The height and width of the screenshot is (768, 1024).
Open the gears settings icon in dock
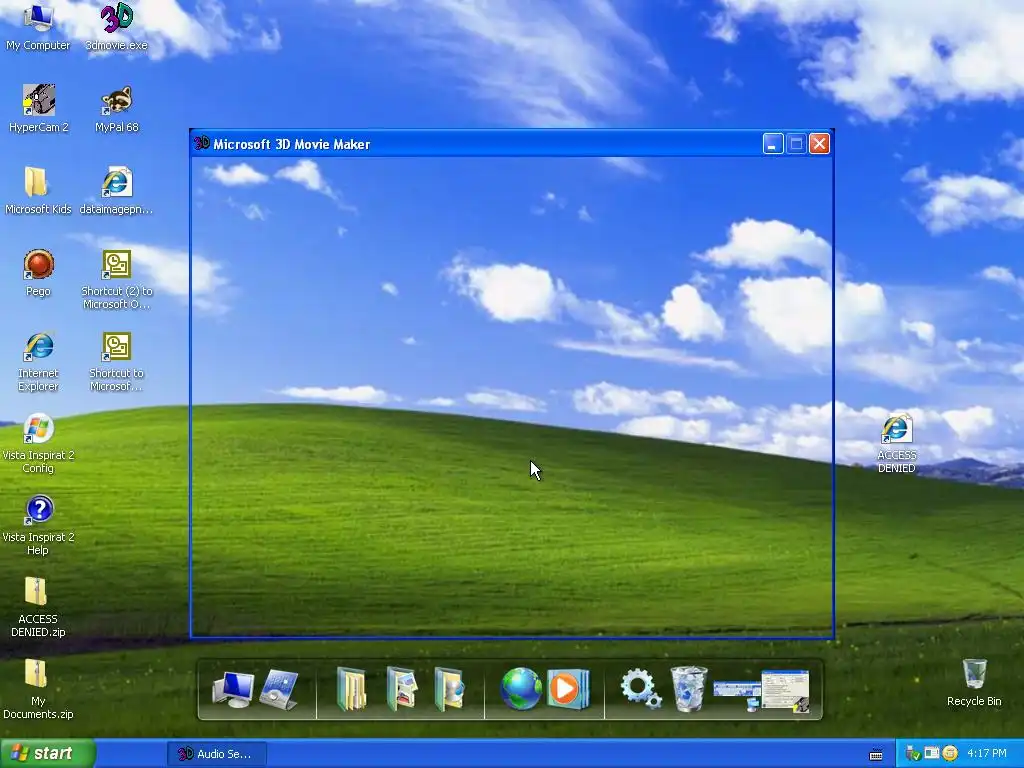[x=641, y=689]
